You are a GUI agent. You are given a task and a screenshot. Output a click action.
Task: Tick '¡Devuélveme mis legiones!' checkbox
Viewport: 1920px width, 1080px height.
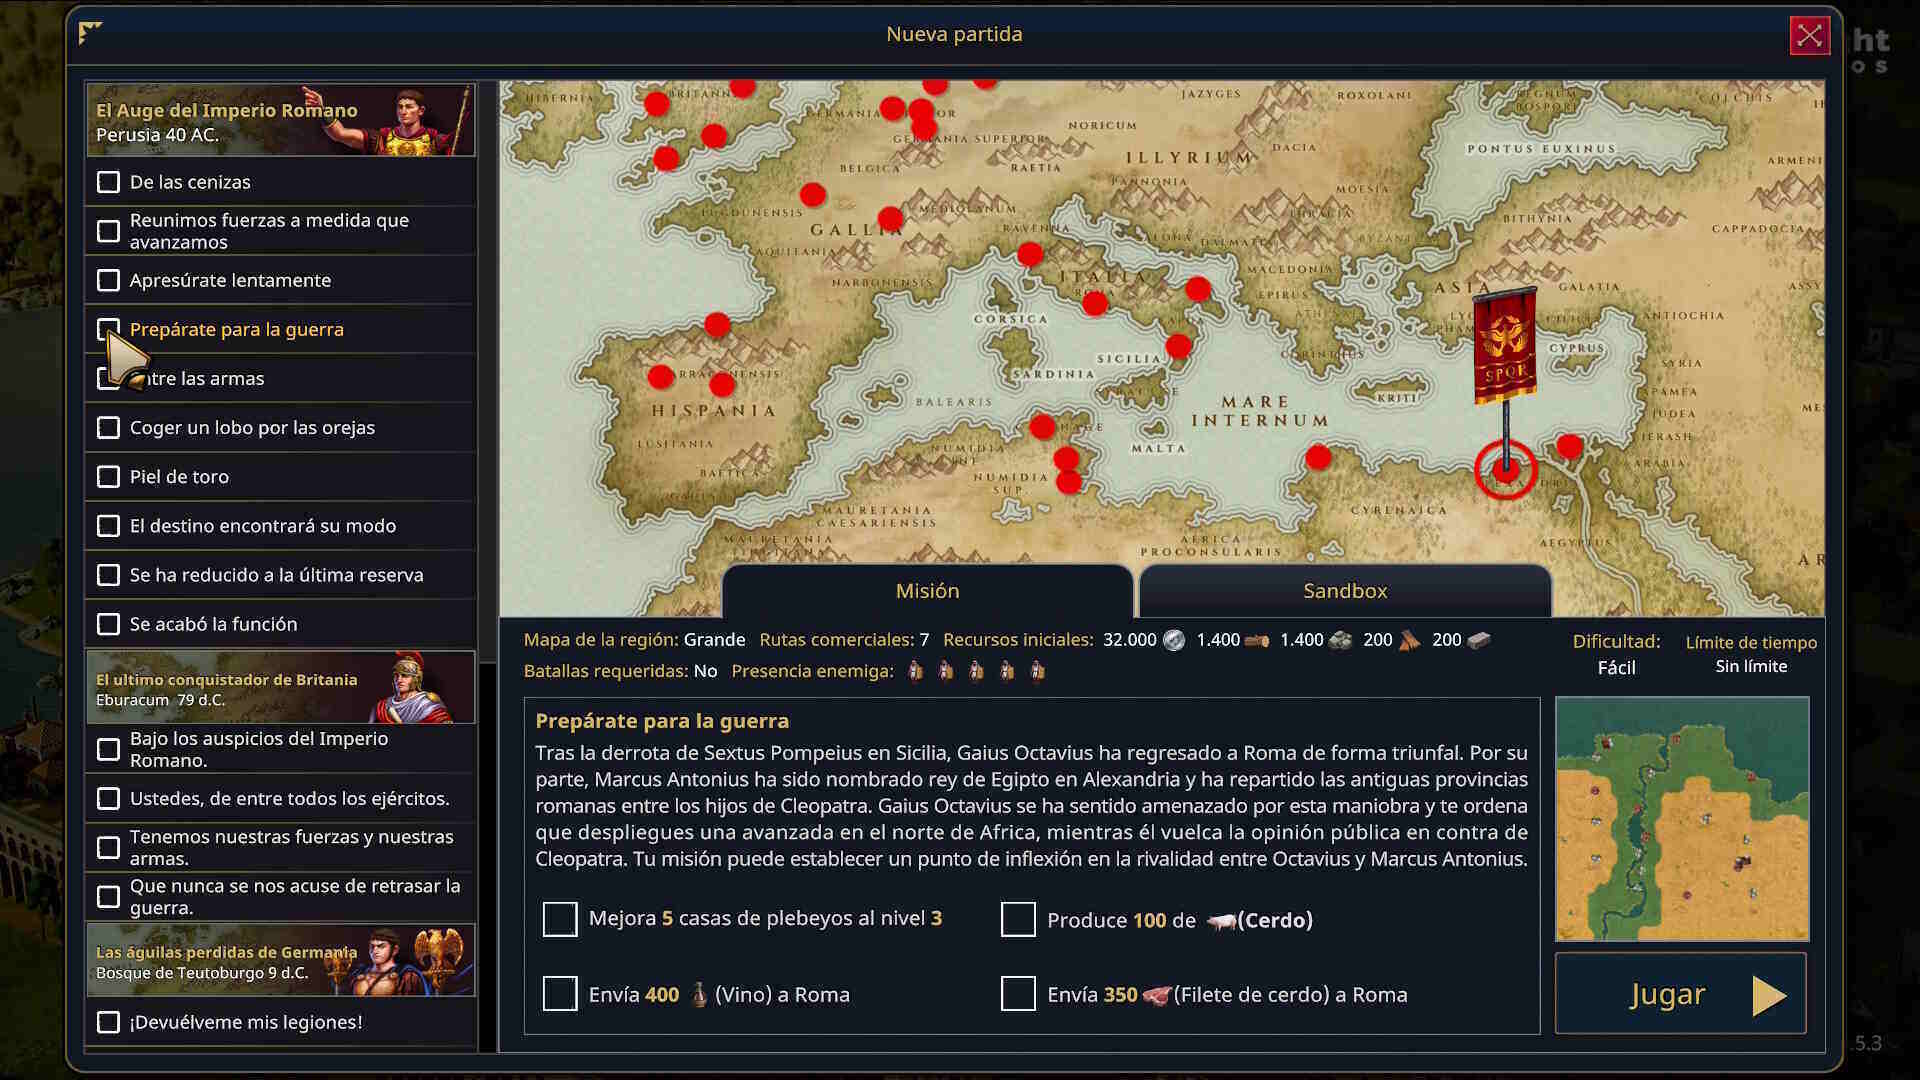coord(108,1022)
